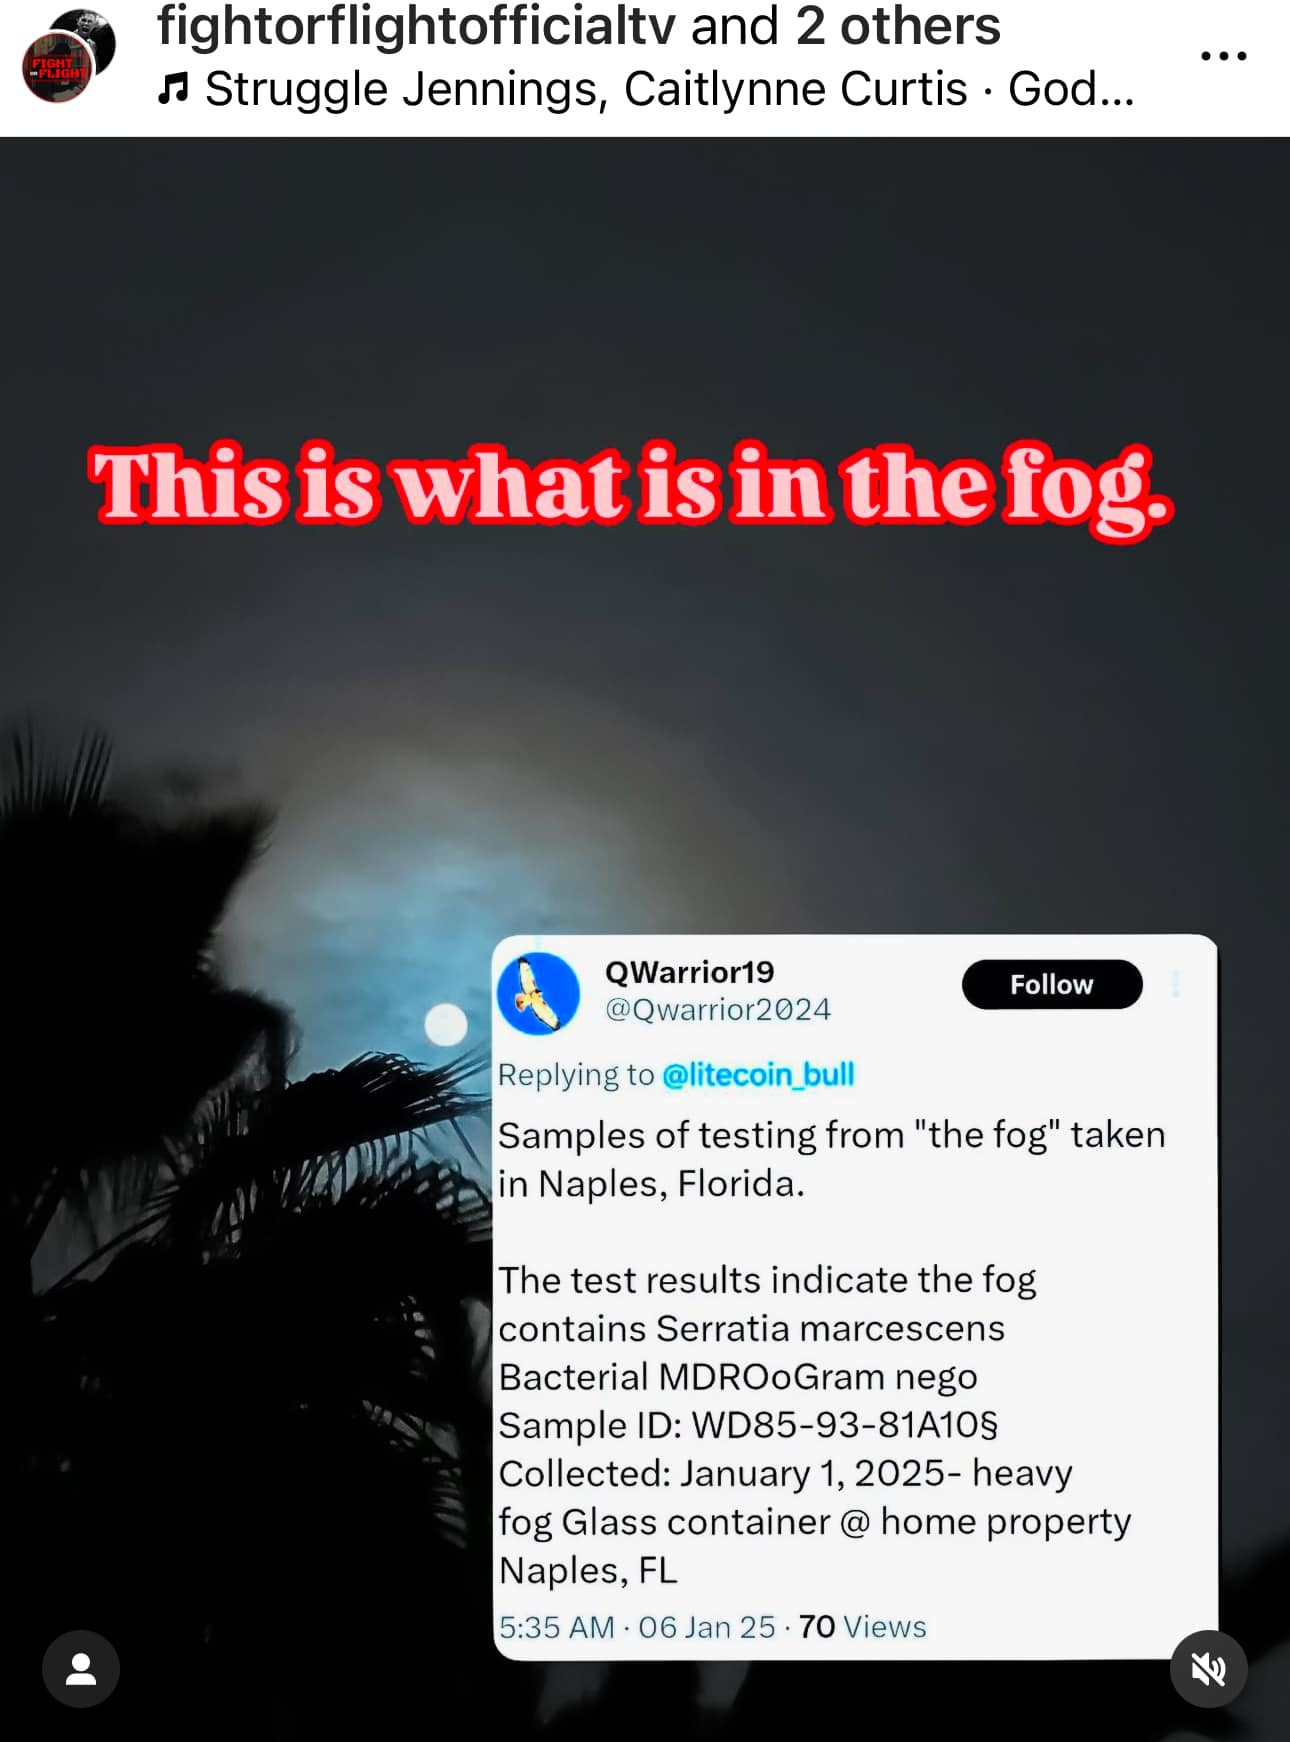Tap the 'Replying to' label
Image resolution: width=1290 pixels, height=1742 pixels.
576,1074
